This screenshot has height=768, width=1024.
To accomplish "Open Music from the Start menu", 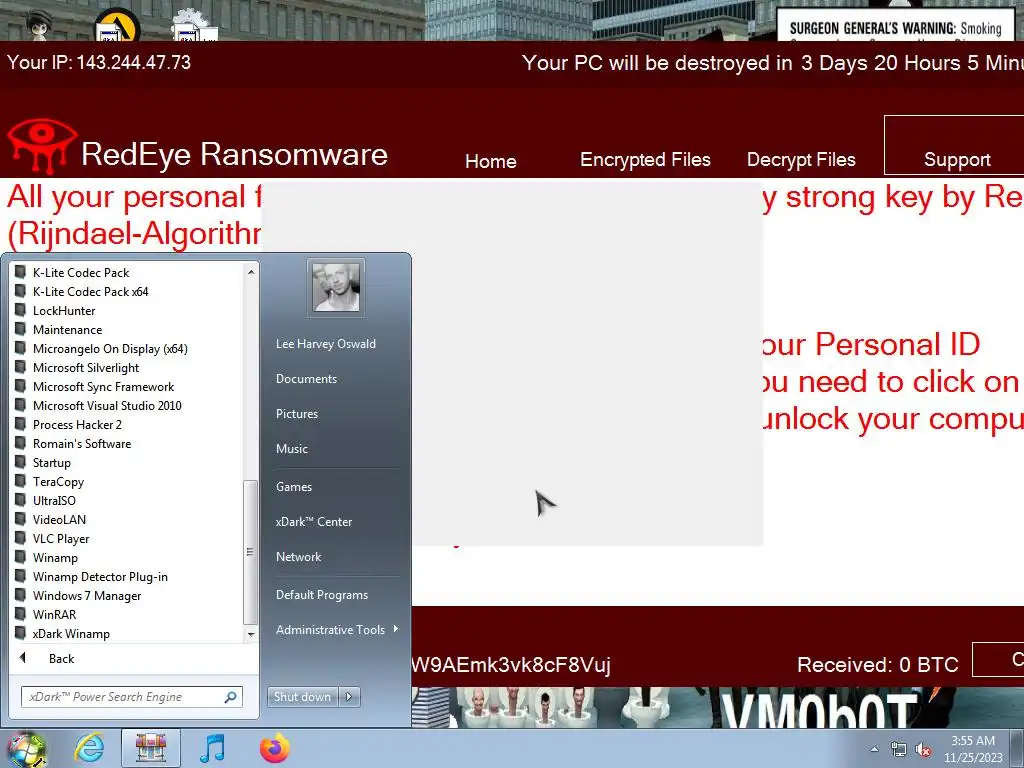I will [x=291, y=449].
